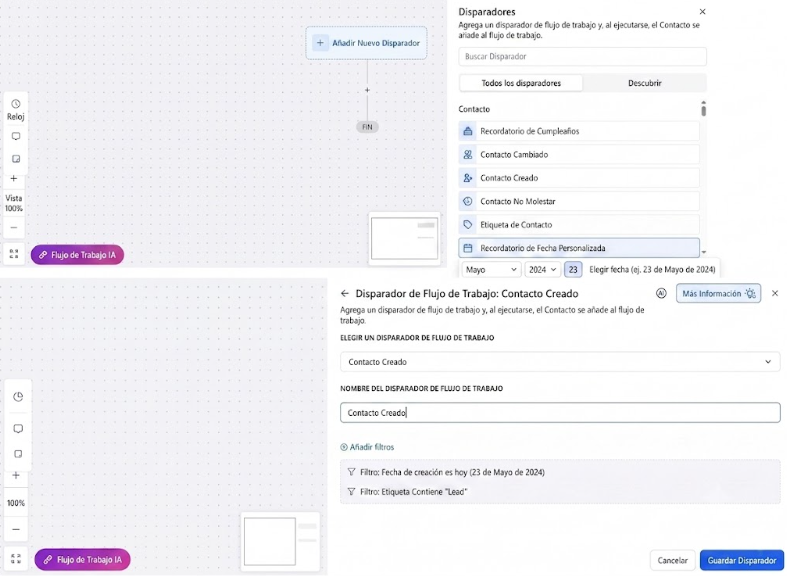
Task: Click the AI icon beside Más Información
Action: tap(661, 294)
